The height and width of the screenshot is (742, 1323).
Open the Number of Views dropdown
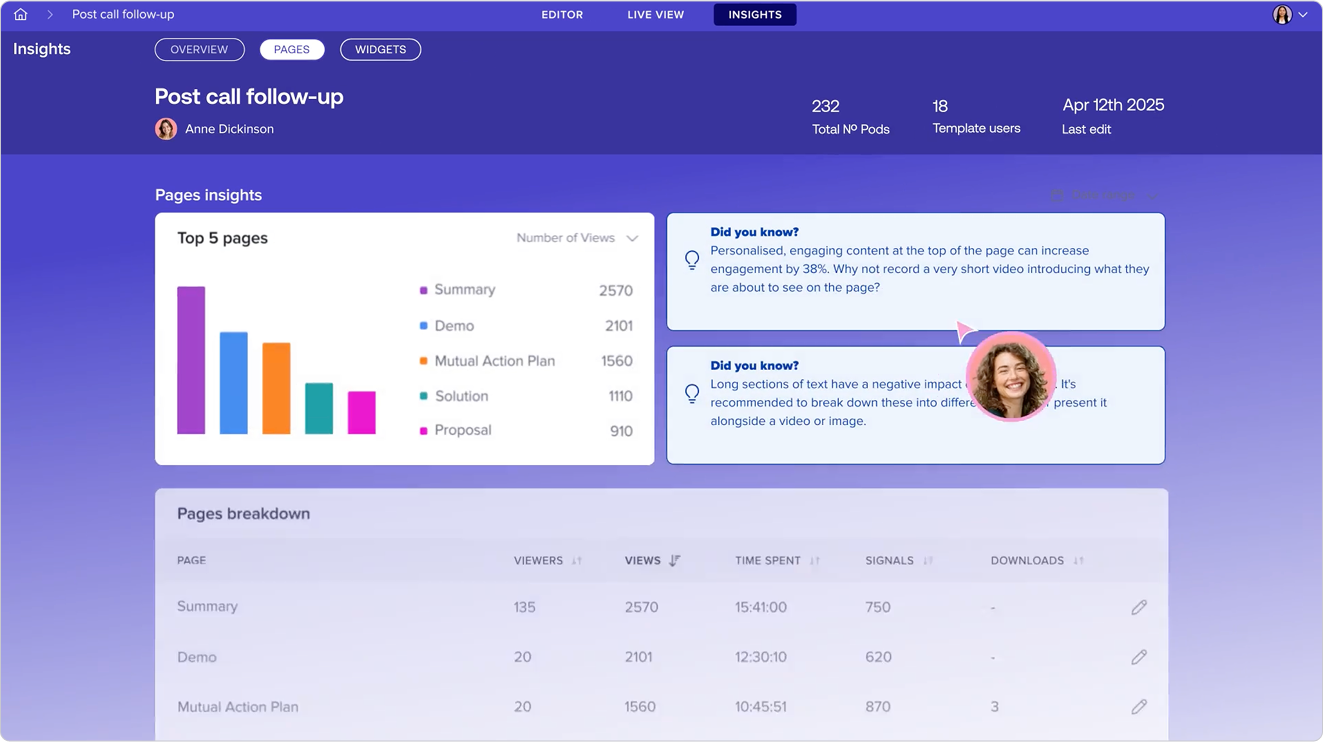(577, 238)
